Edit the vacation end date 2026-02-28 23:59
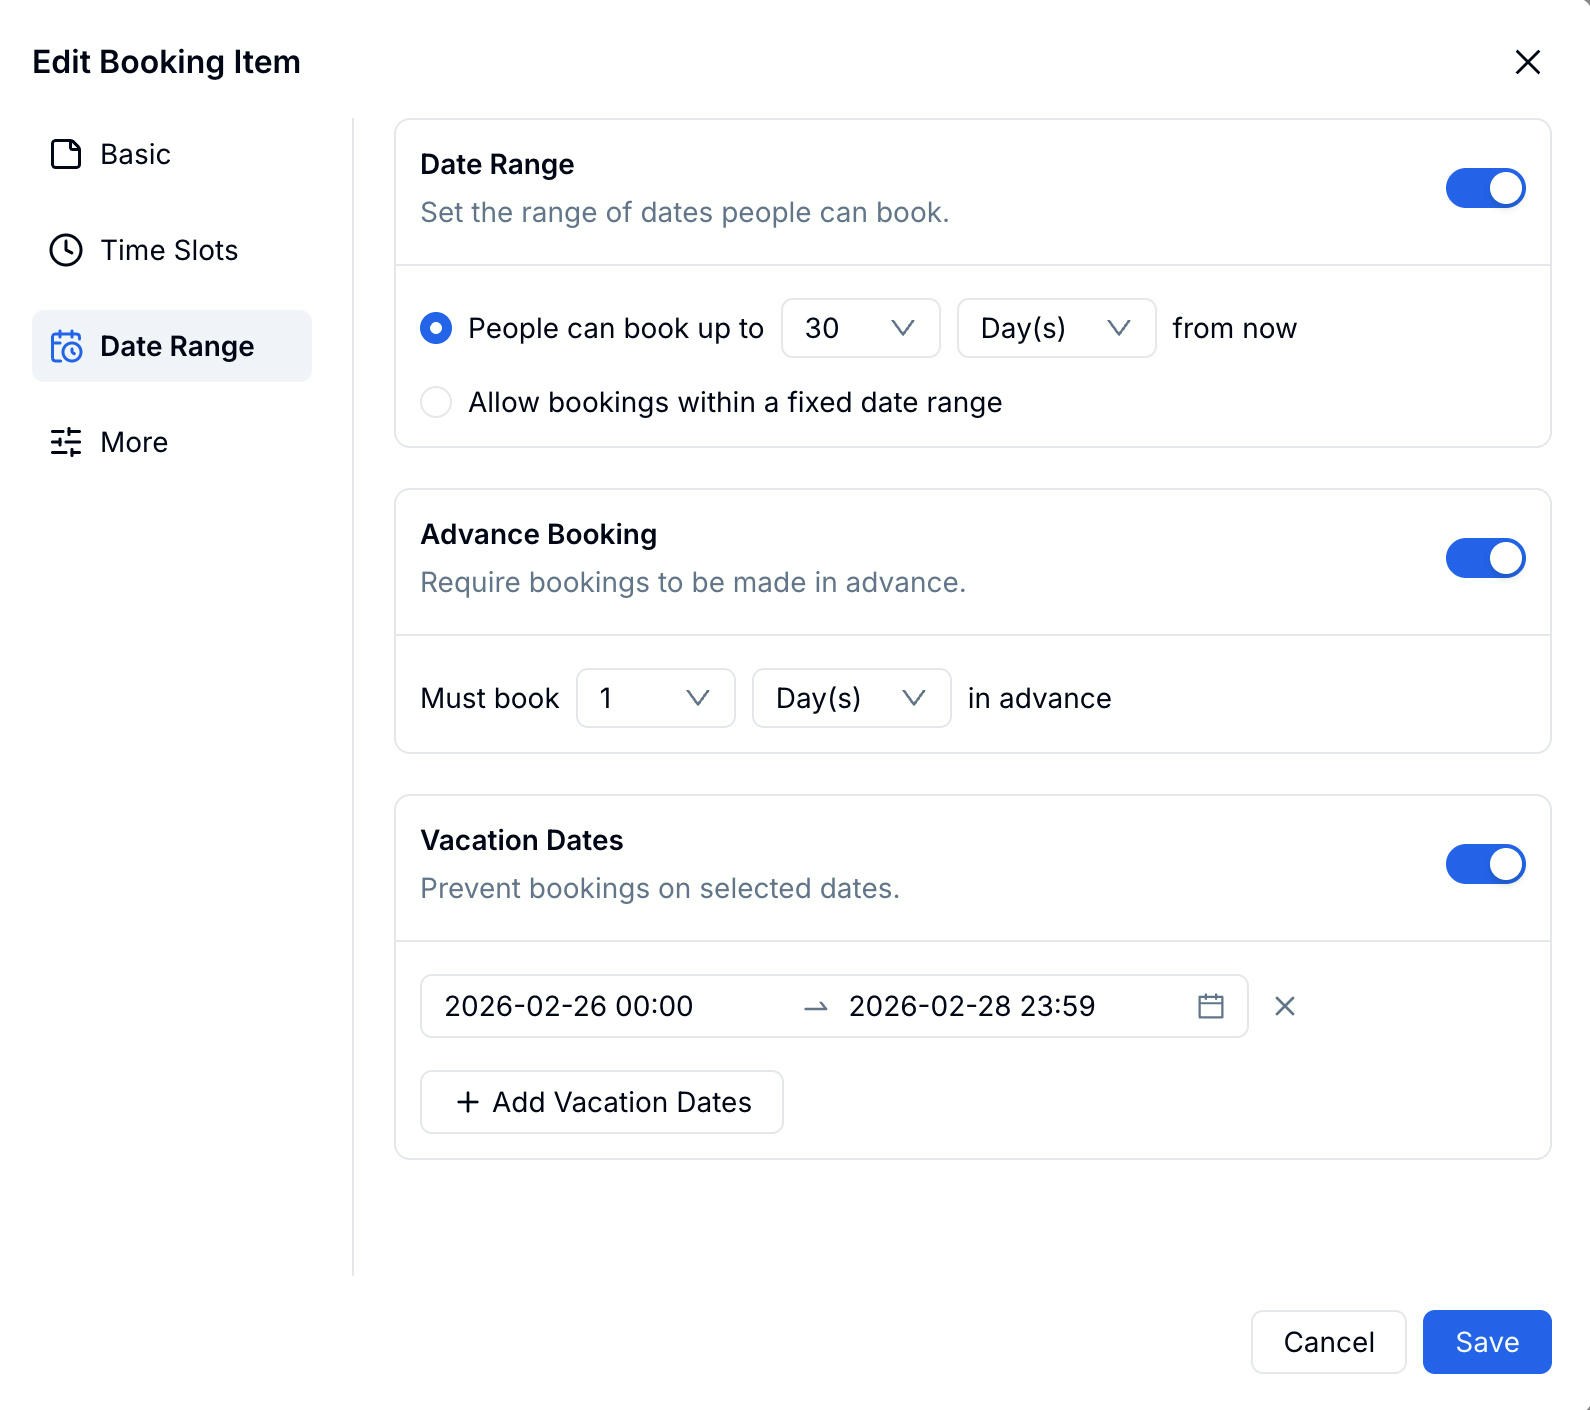 pyautogui.click(x=972, y=1006)
